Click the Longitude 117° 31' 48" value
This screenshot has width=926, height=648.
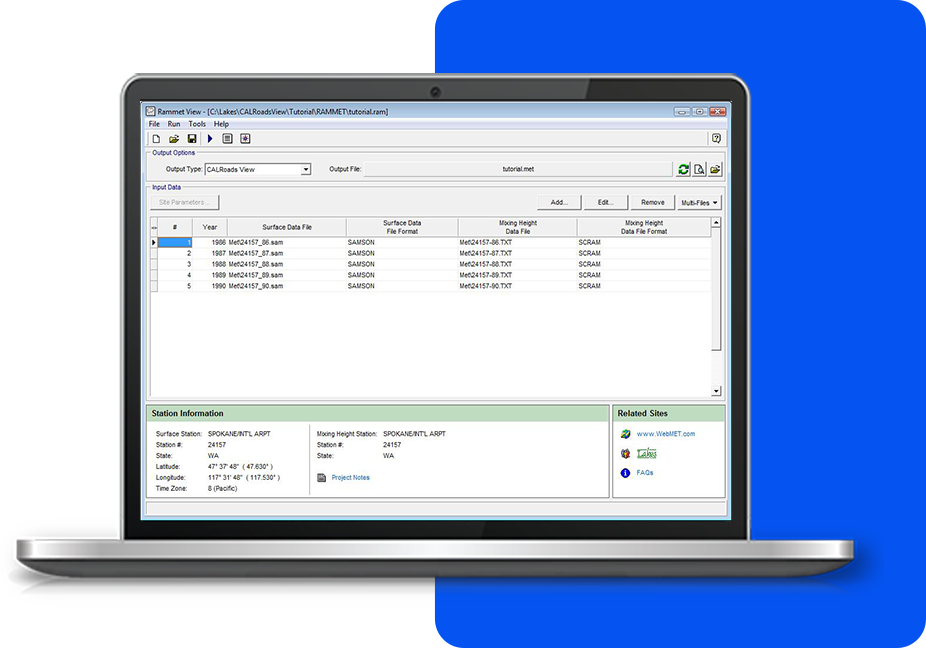click(x=244, y=478)
